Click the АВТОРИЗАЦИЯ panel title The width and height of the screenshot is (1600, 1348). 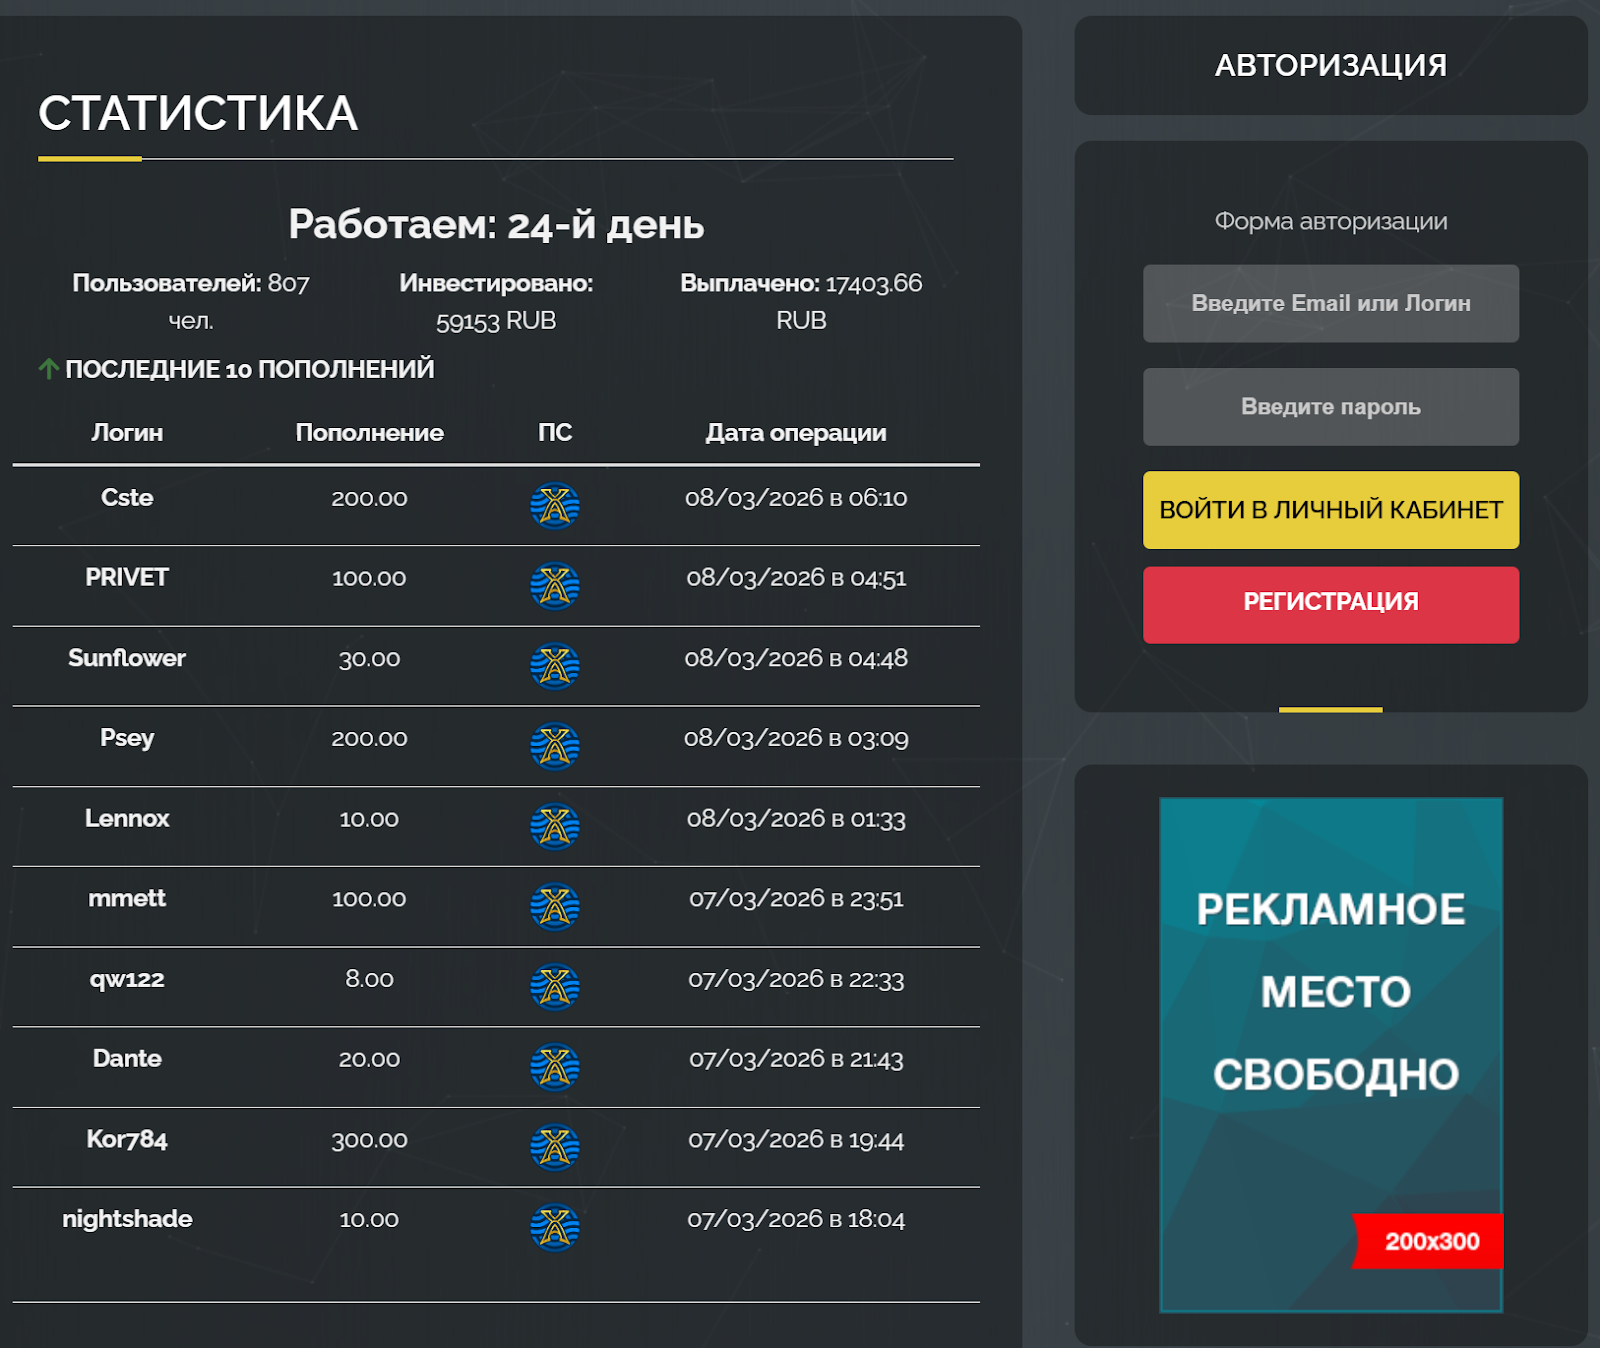tap(1330, 64)
